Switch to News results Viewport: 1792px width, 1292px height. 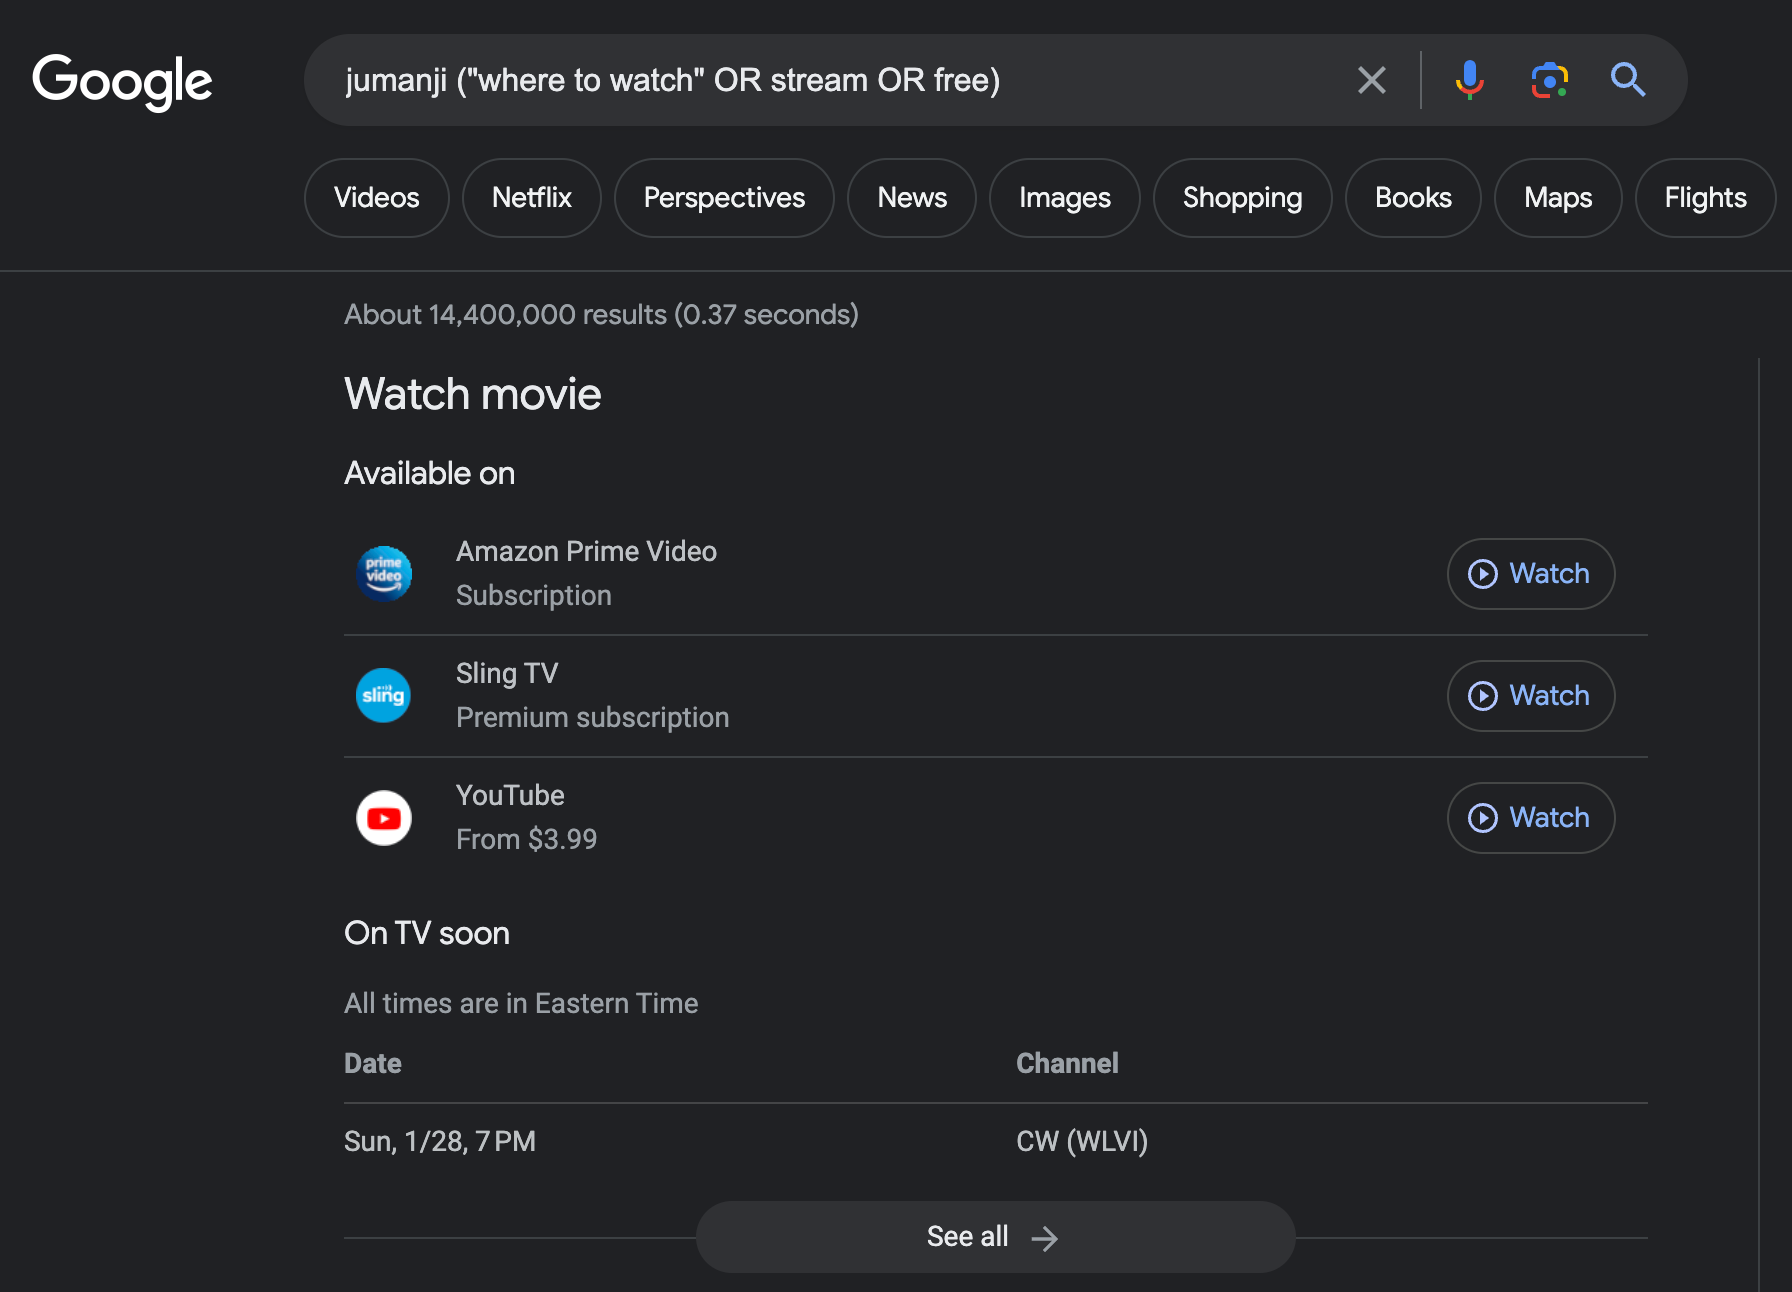pyautogui.click(x=912, y=198)
